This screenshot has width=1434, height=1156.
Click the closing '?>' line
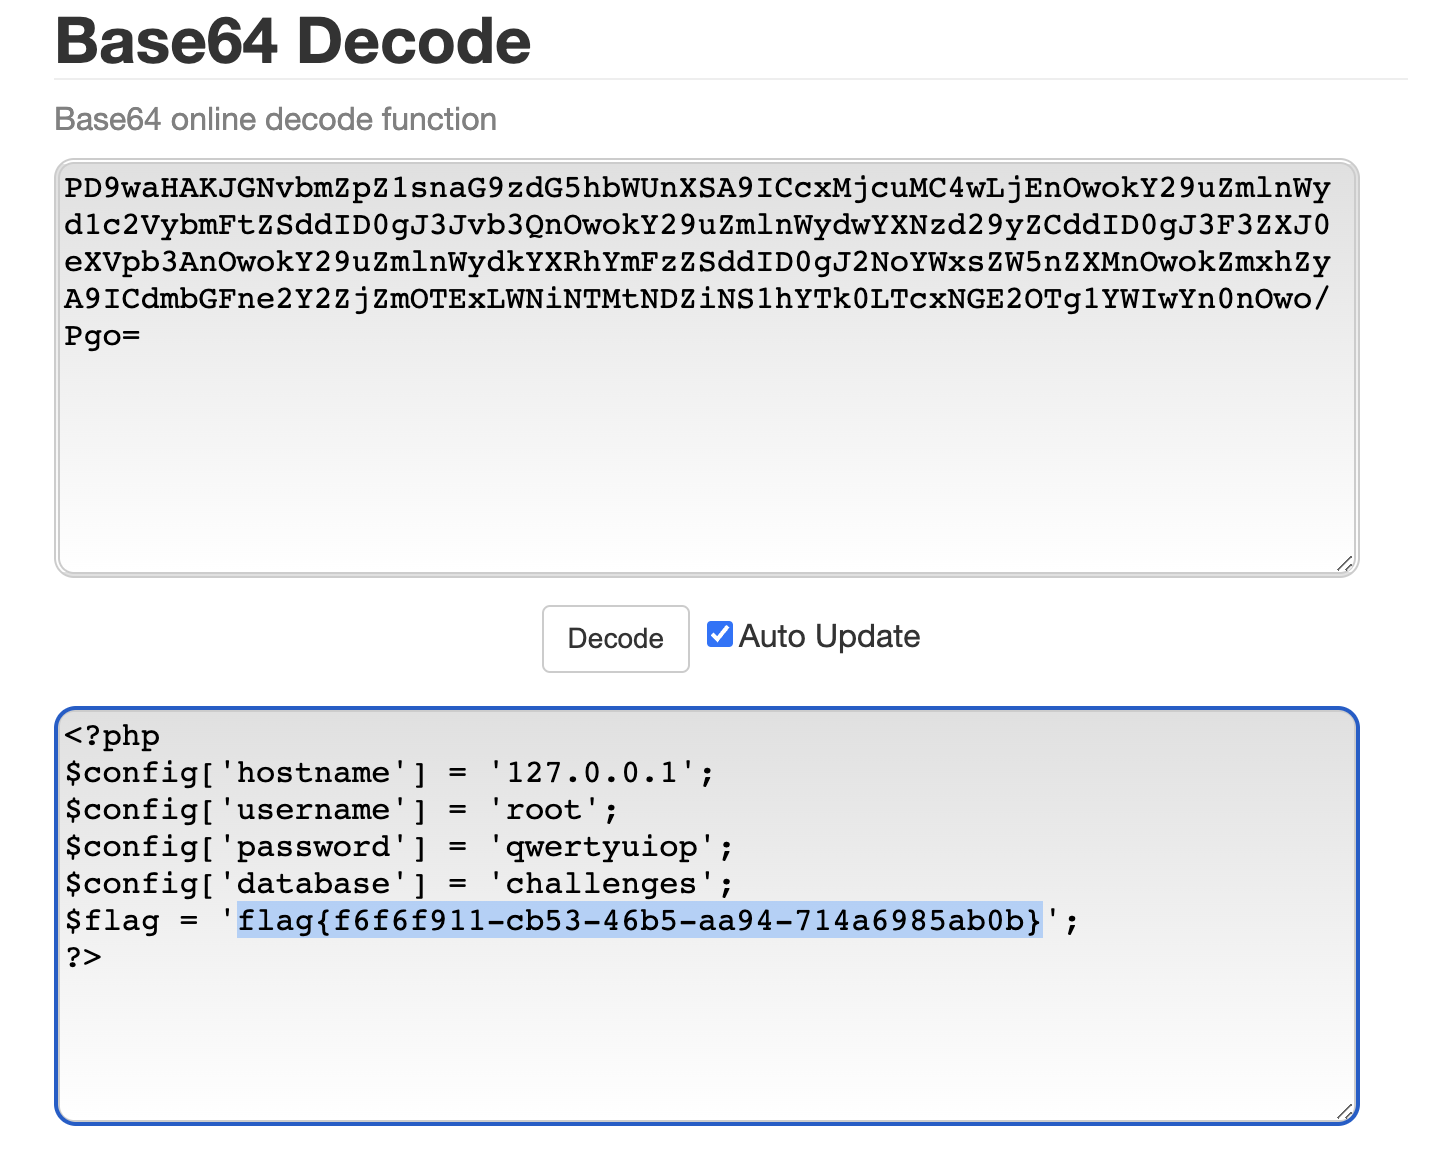(x=84, y=957)
